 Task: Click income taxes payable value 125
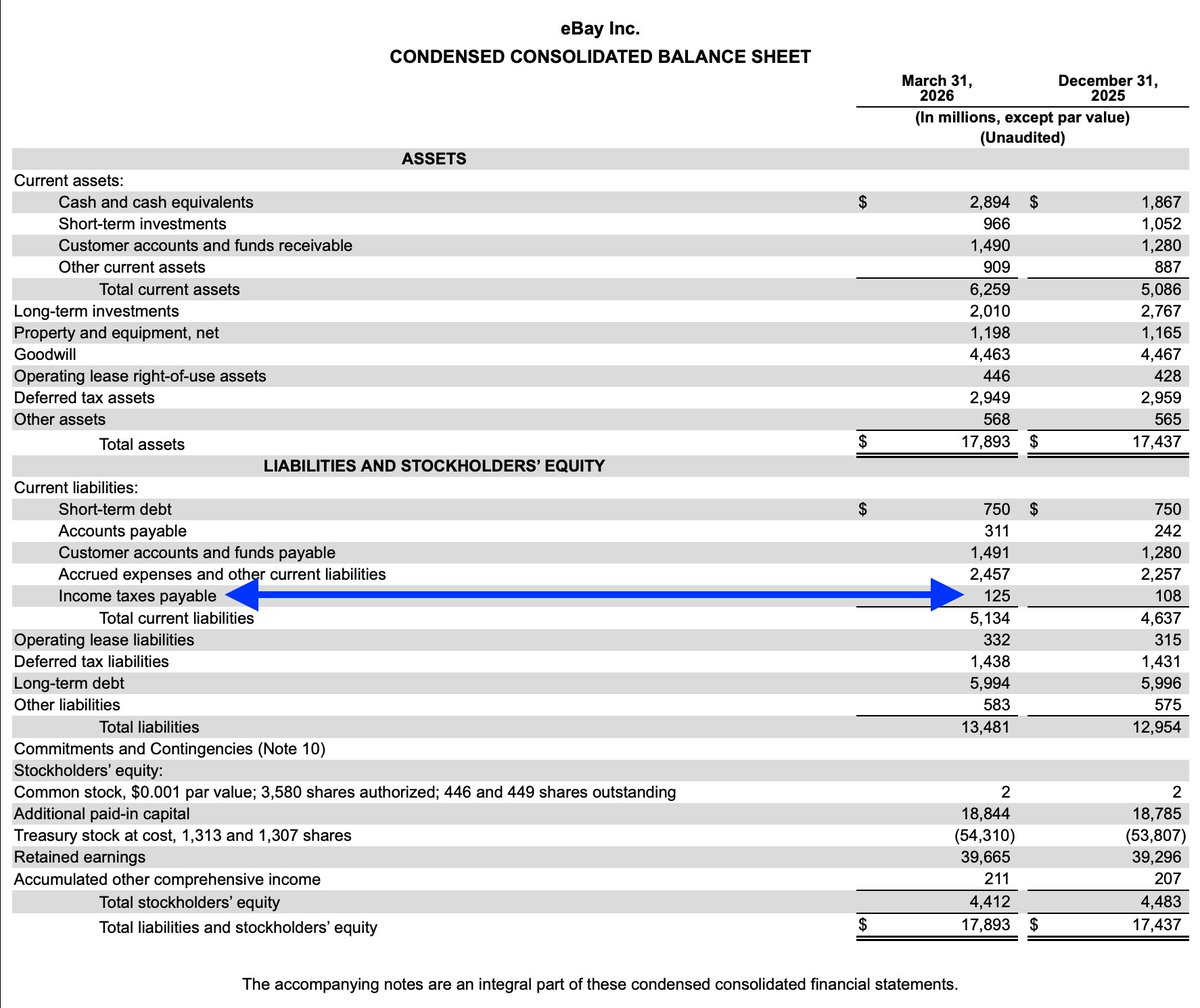point(996,596)
